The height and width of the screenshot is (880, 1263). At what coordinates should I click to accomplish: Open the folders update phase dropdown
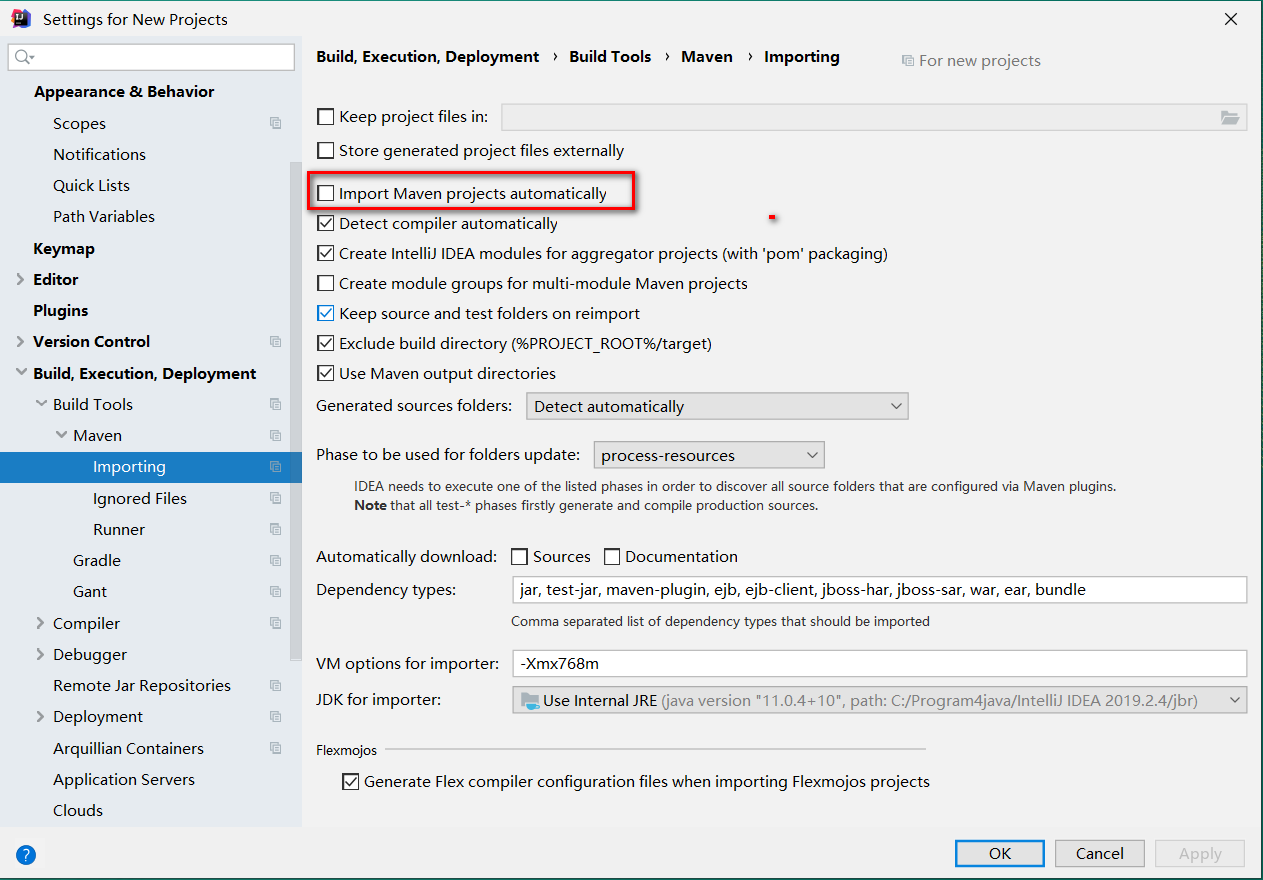tap(709, 455)
